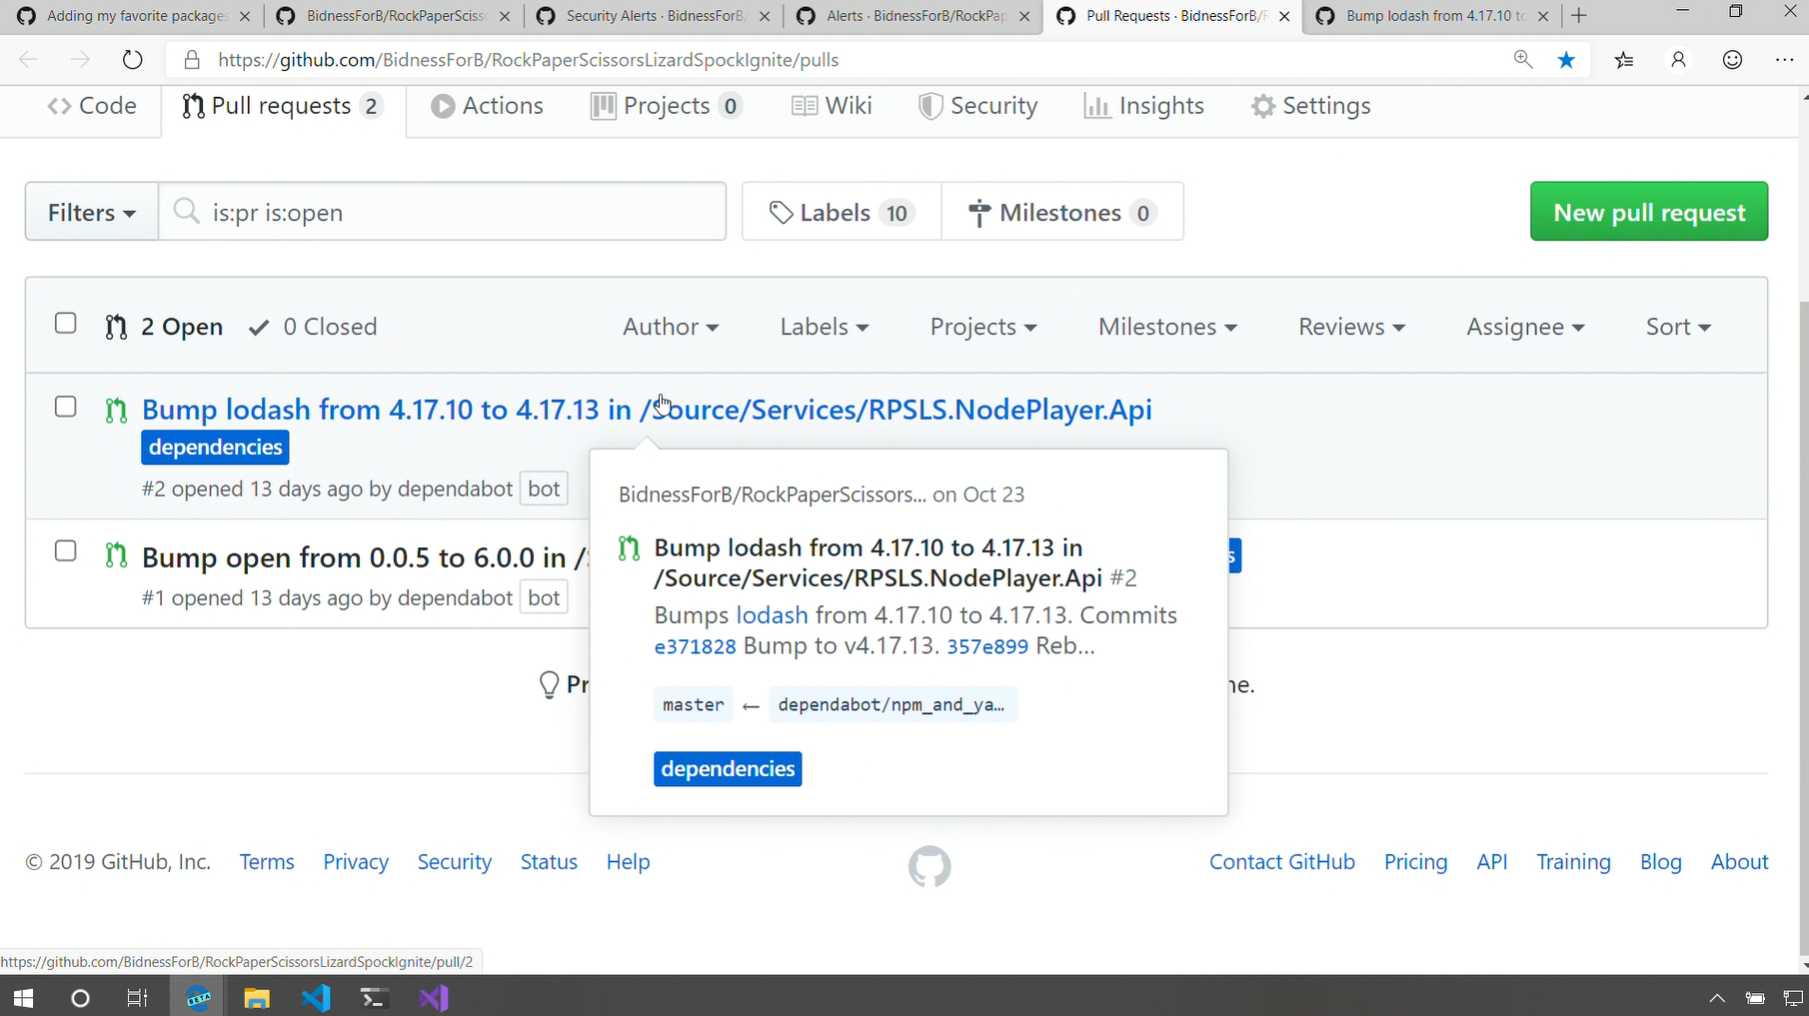
Task: Click the pull request search field
Action: click(x=442, y=212)
